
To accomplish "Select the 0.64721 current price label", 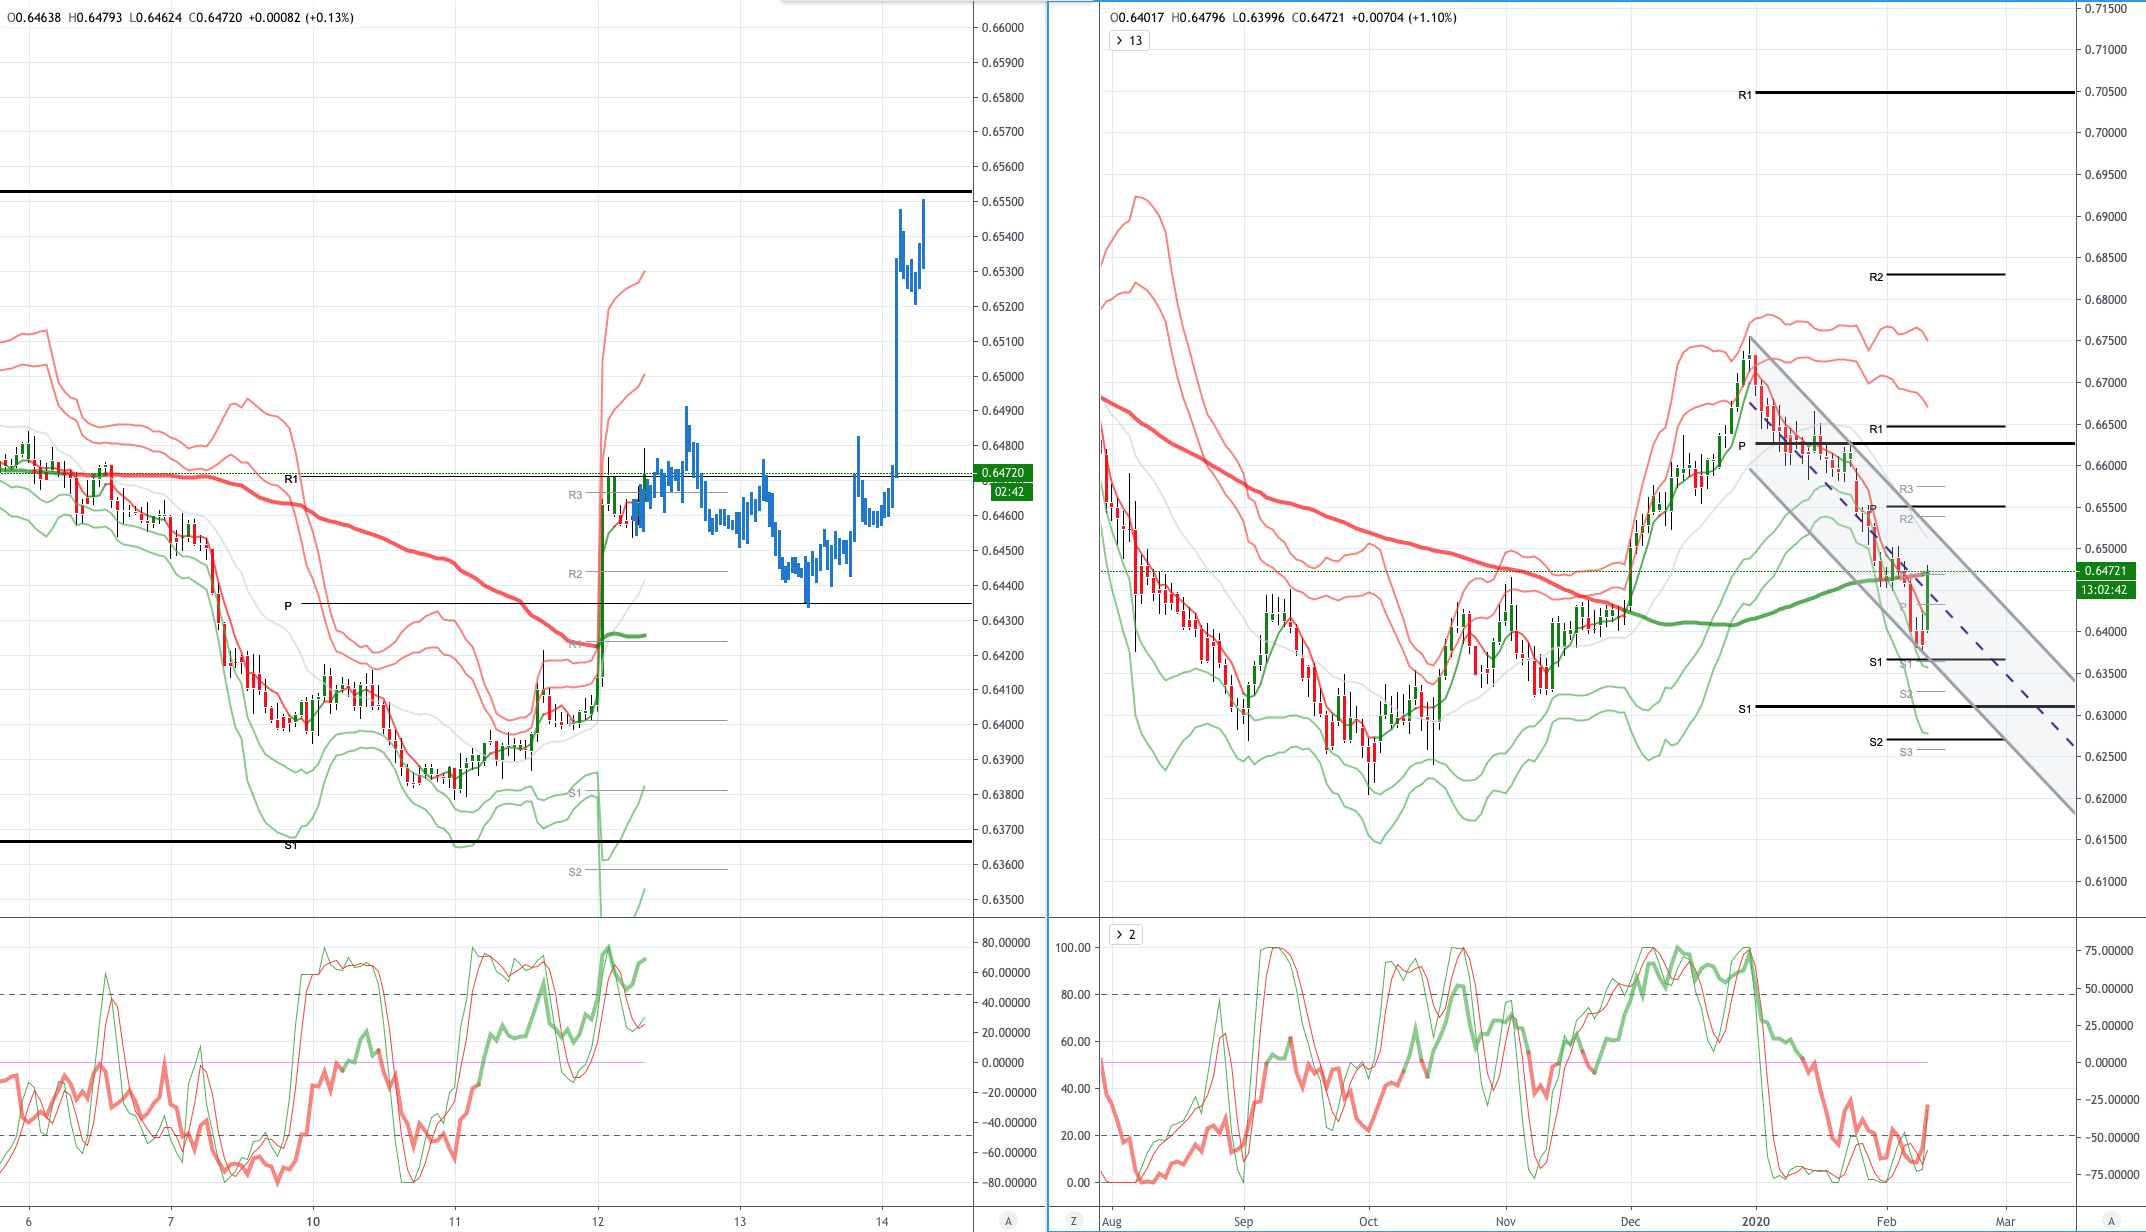I will coord(2105,571).
